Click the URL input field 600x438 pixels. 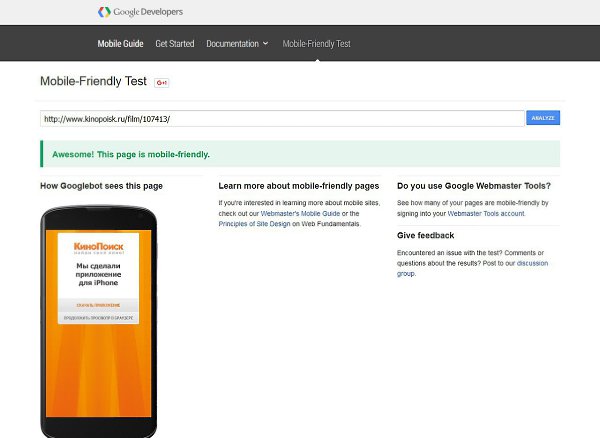tap(282, 119)
